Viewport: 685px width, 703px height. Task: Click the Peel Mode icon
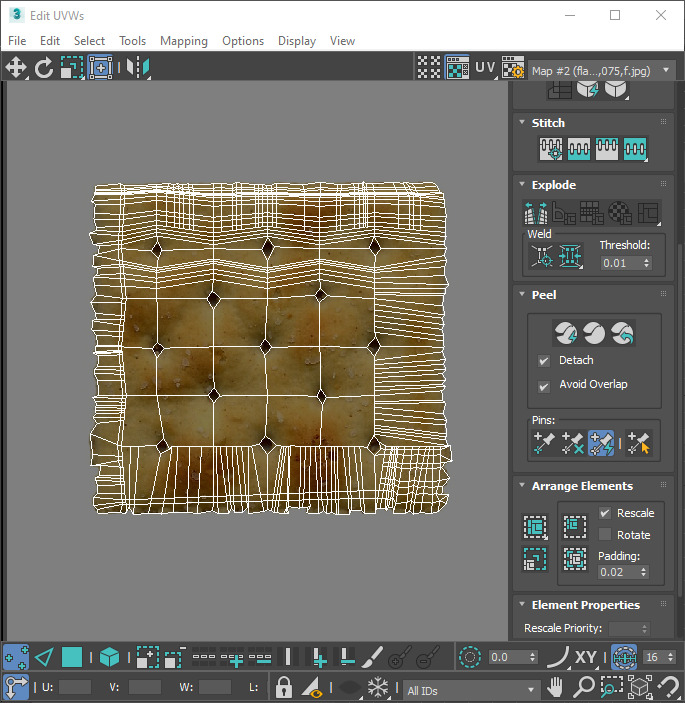594,333
